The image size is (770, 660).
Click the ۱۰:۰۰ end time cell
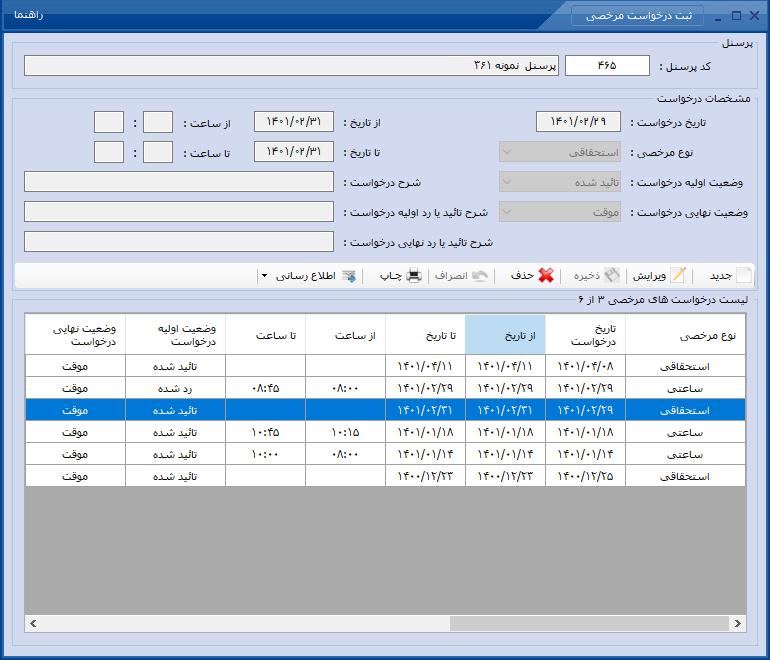(266, 454)
